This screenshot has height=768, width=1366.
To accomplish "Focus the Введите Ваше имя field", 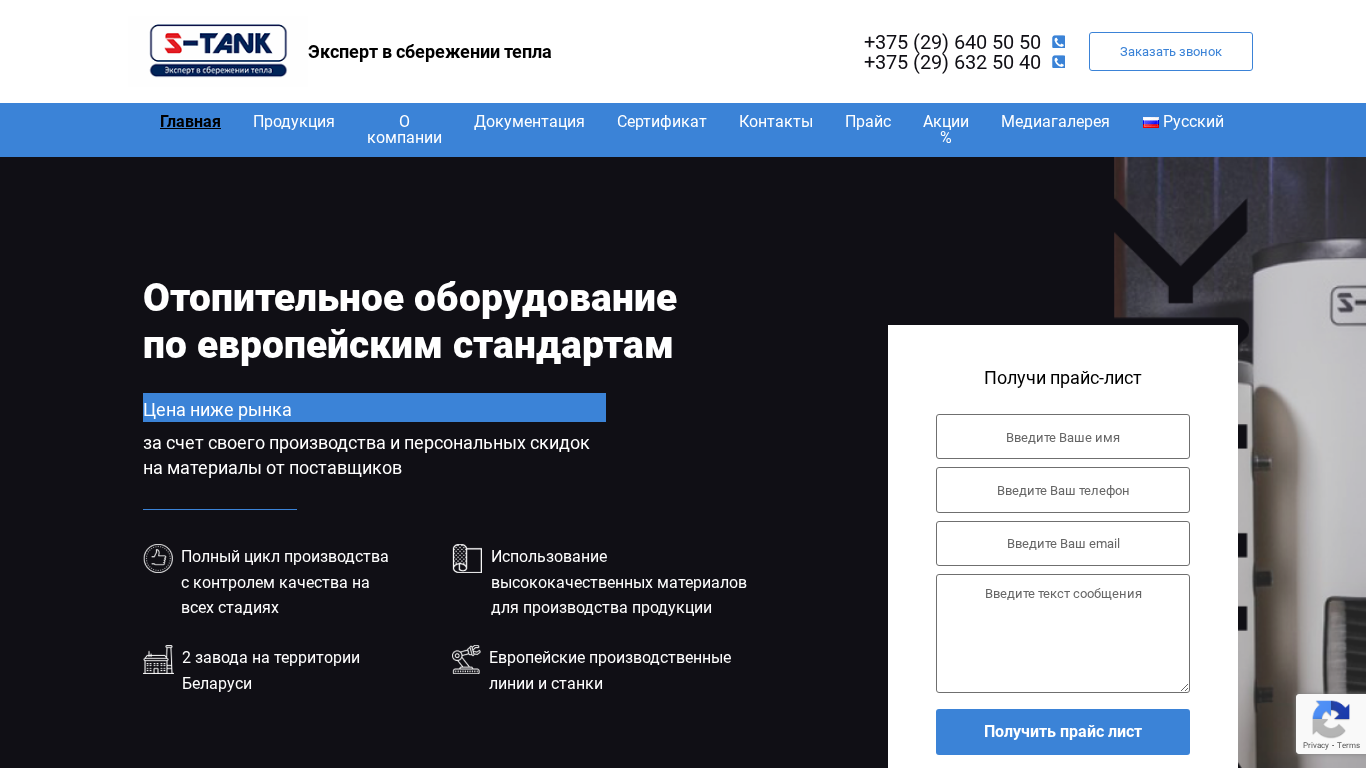I will point(1063,437).
